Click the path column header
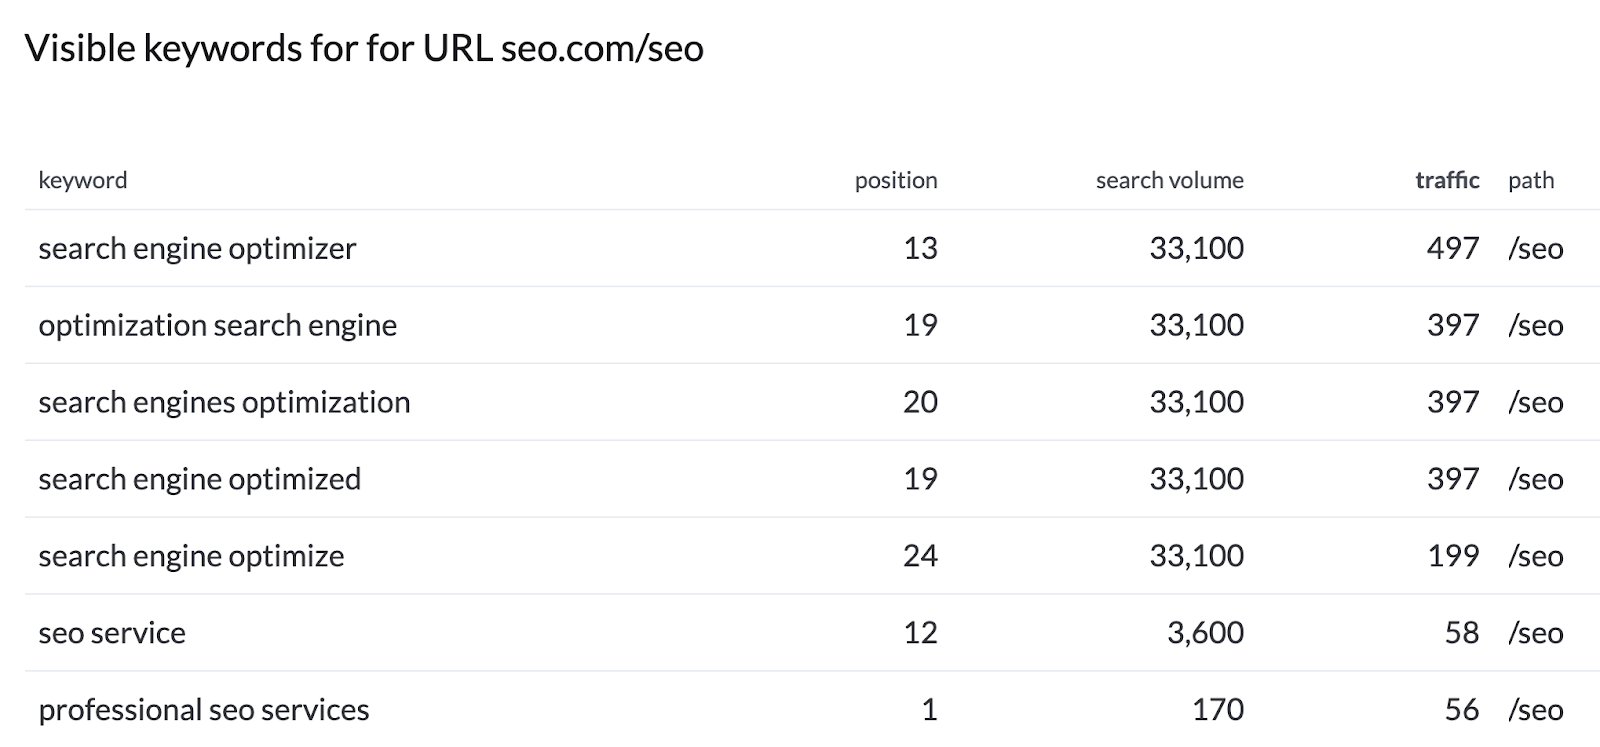Screen dimensions: 1600x747 coord(1531,181)
